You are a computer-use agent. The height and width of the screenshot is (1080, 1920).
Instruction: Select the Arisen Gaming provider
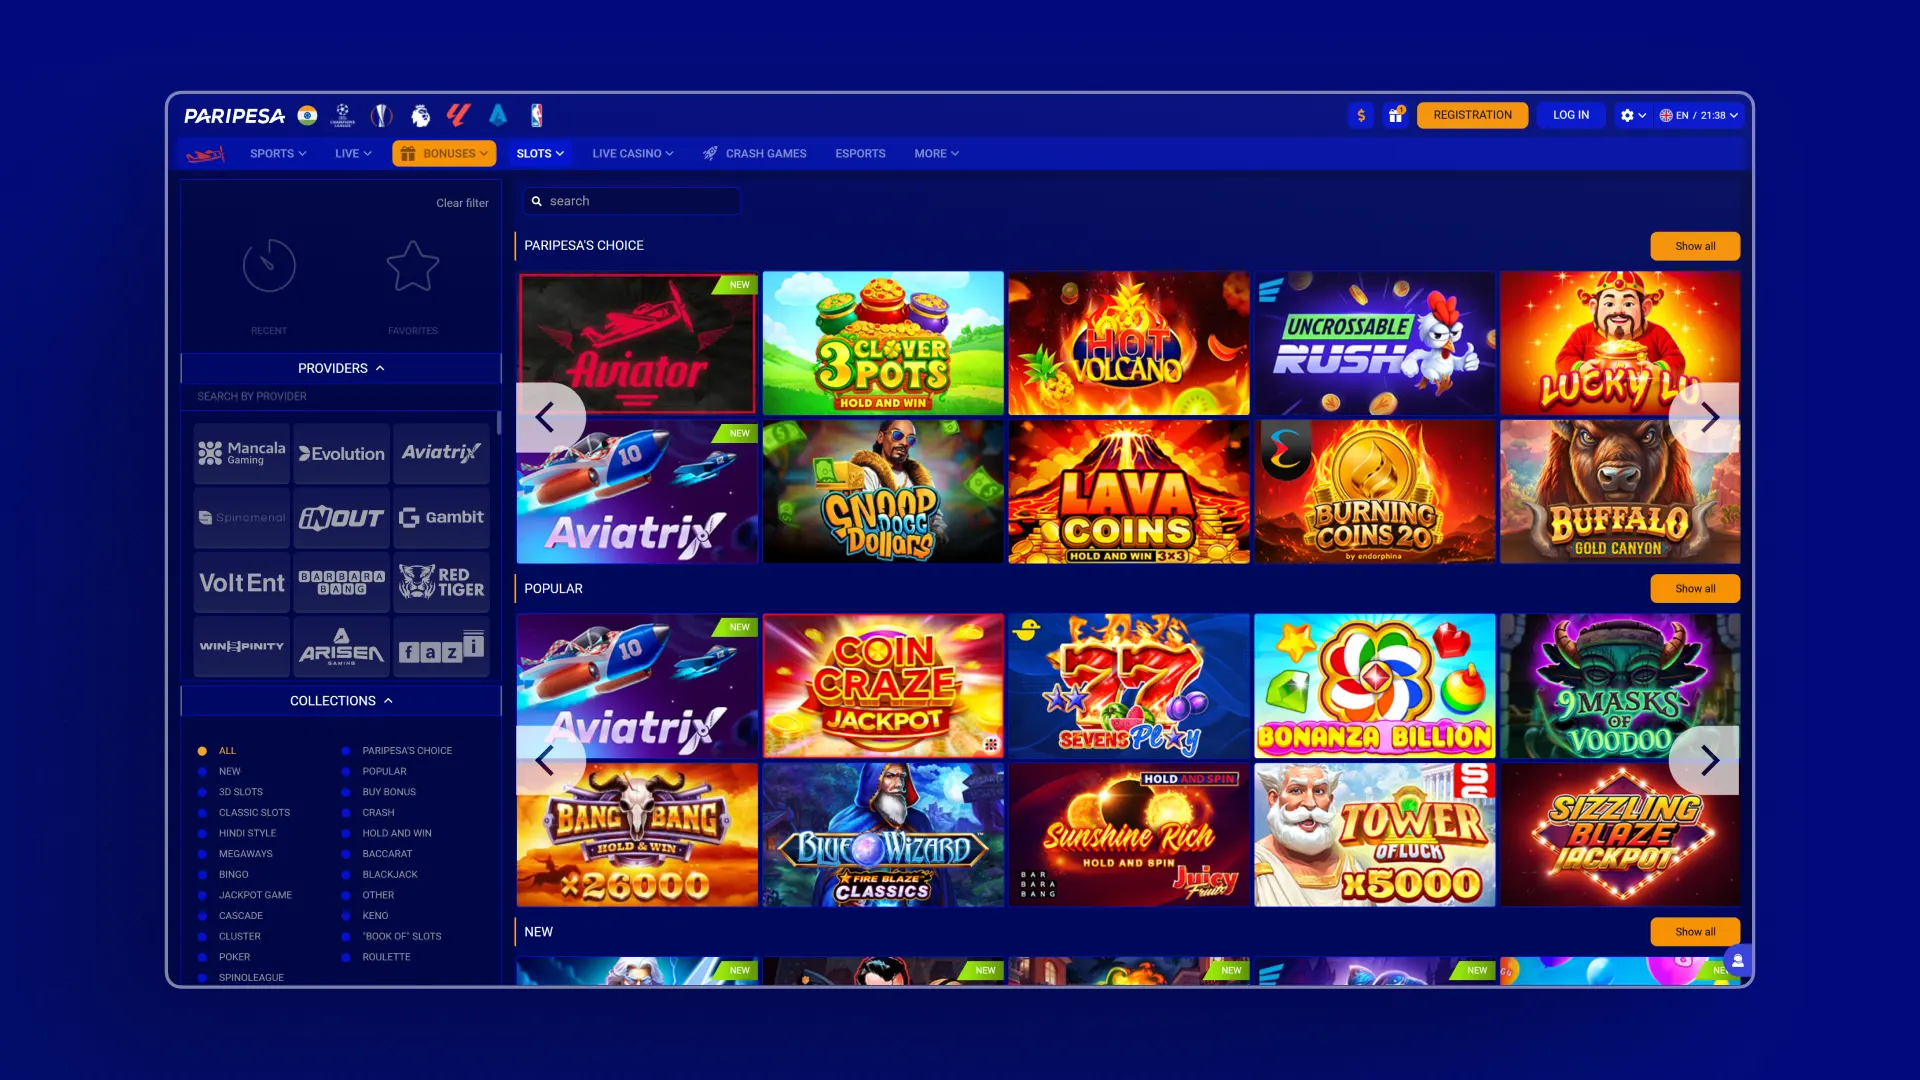click(342, 647)
